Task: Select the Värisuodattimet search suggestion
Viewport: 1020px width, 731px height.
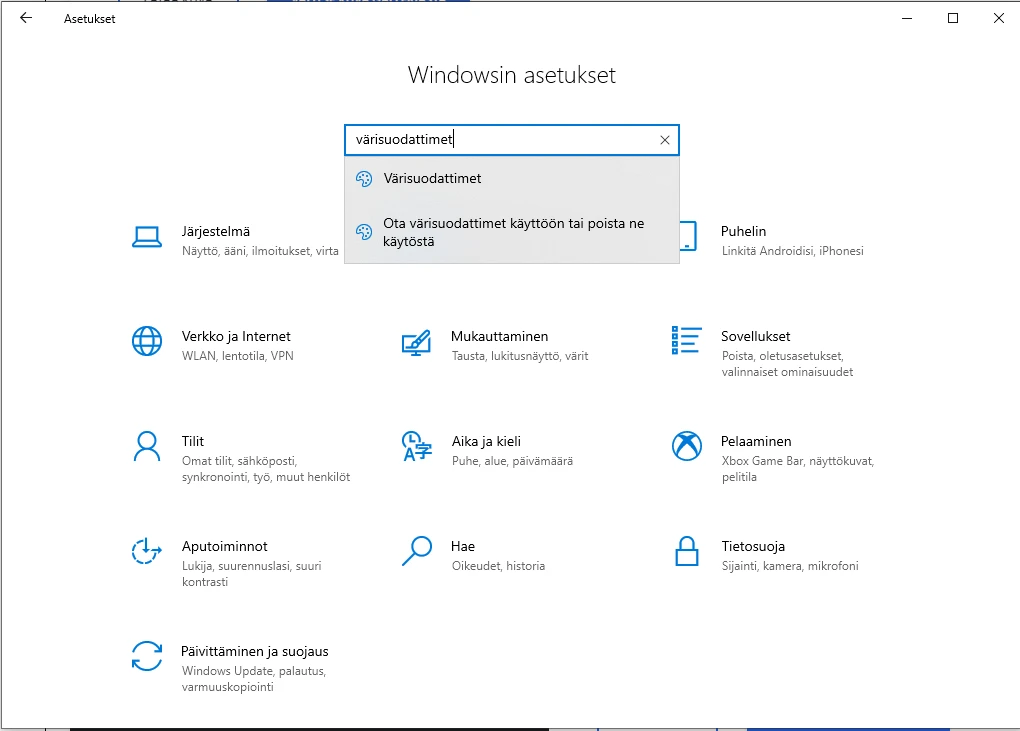Action: coord(432,178)
